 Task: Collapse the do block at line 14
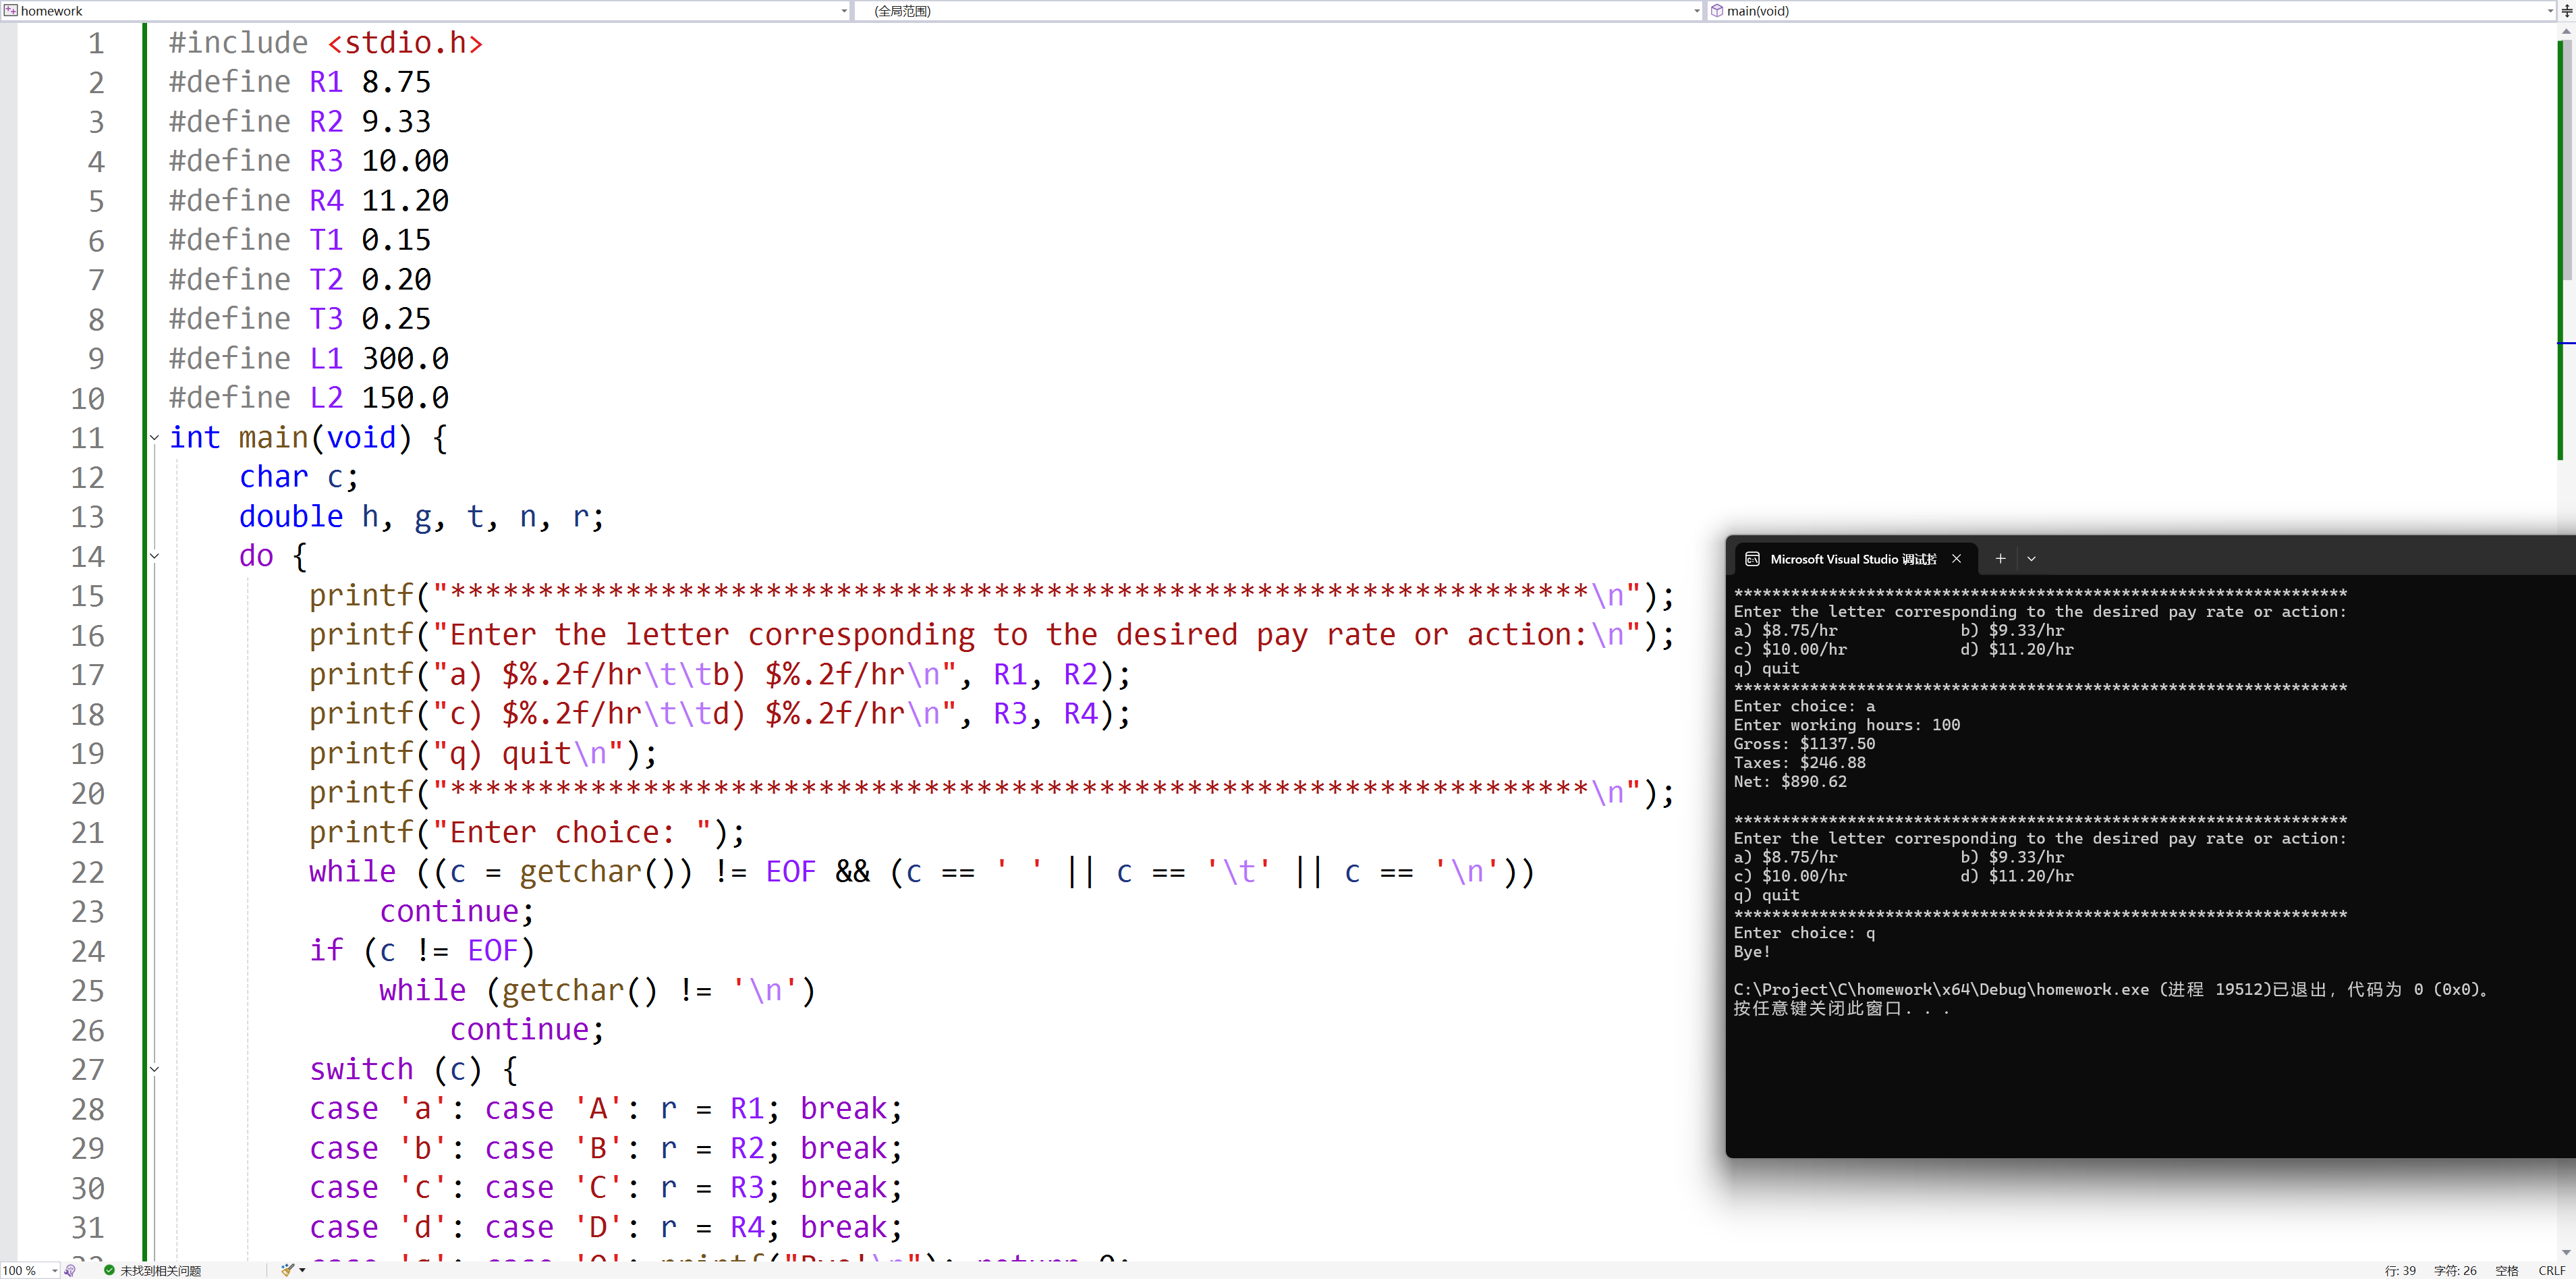coord(154,556)
